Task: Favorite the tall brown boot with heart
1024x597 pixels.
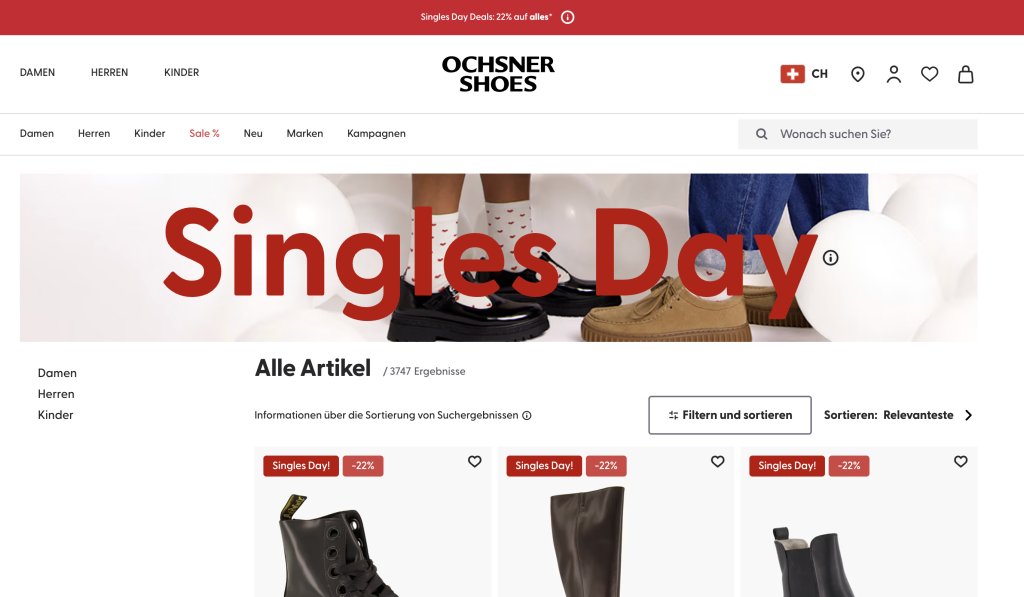Action: point(718,461)
